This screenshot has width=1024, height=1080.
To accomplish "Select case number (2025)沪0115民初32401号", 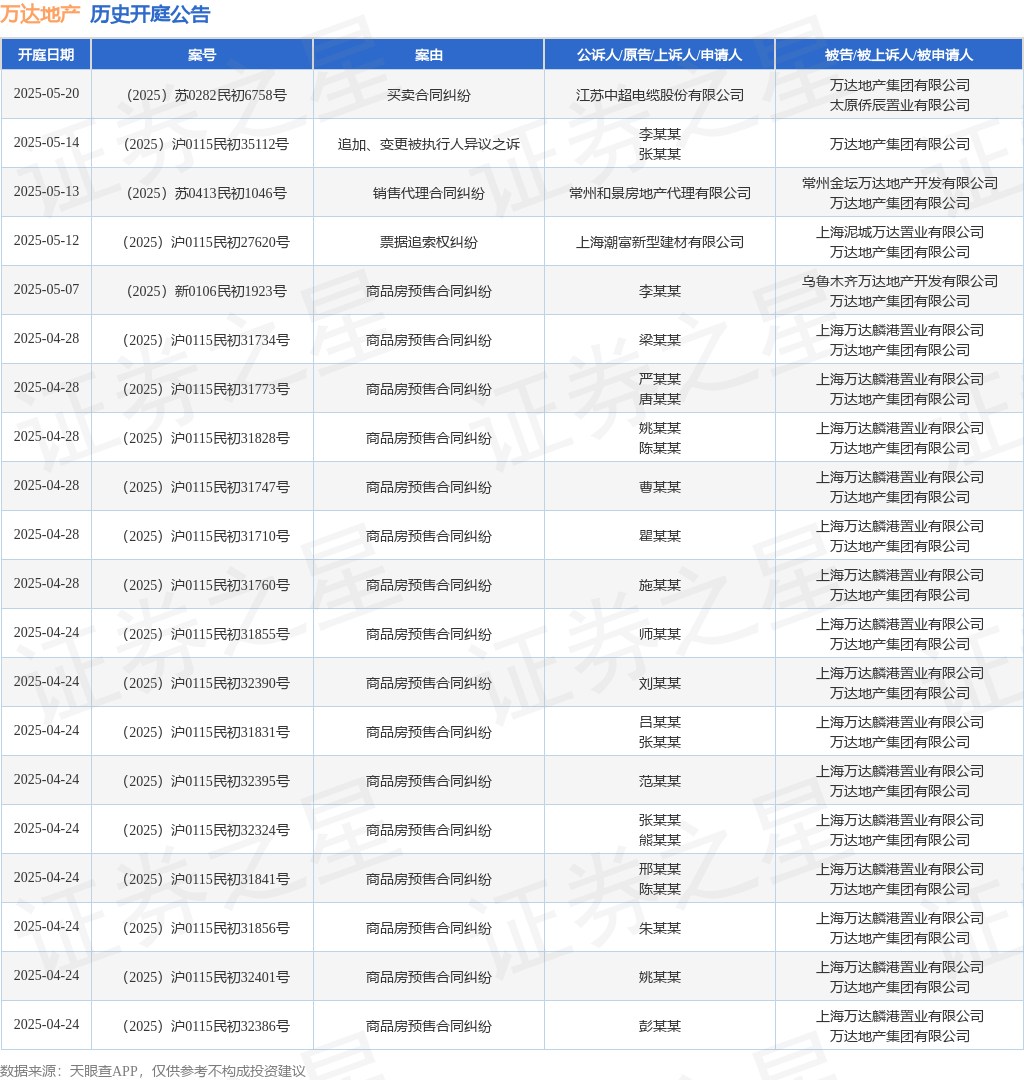I will [x=206, y=976].
